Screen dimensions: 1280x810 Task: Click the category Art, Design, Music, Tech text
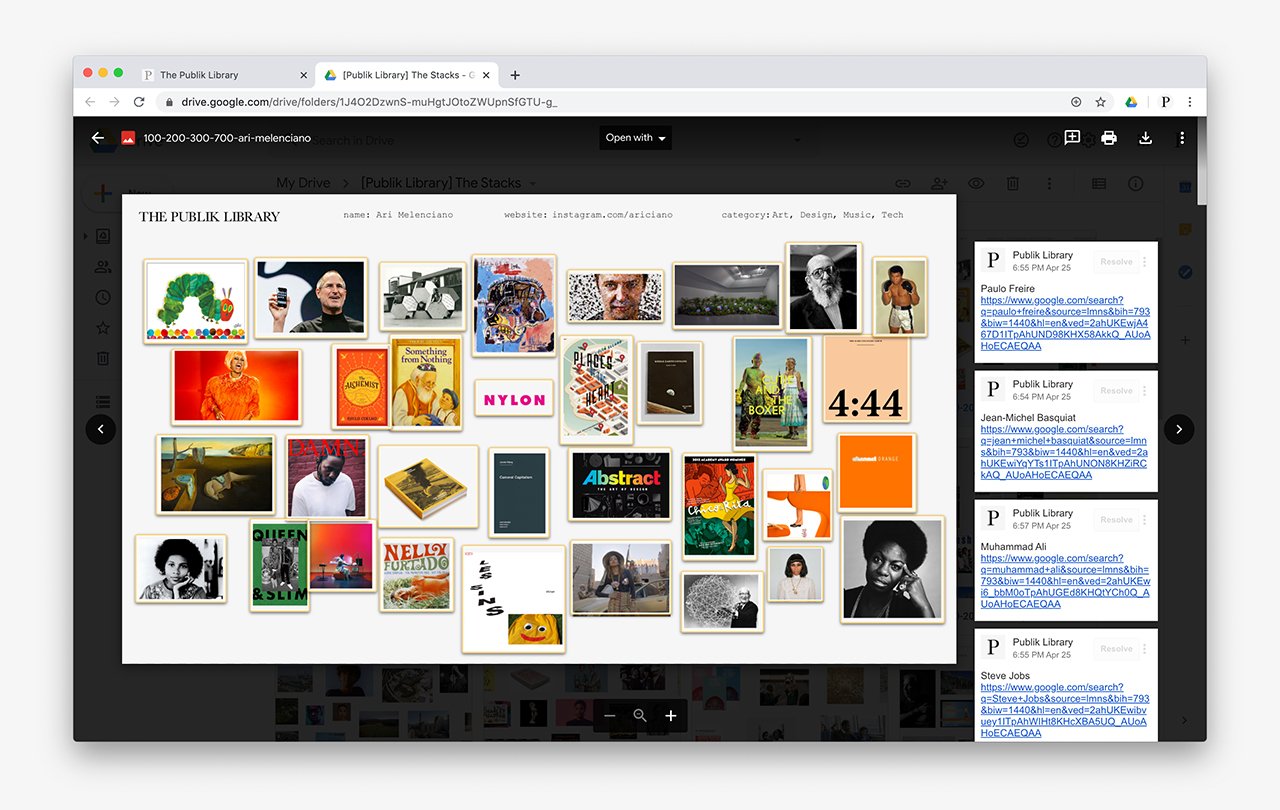tap(812, 215)
